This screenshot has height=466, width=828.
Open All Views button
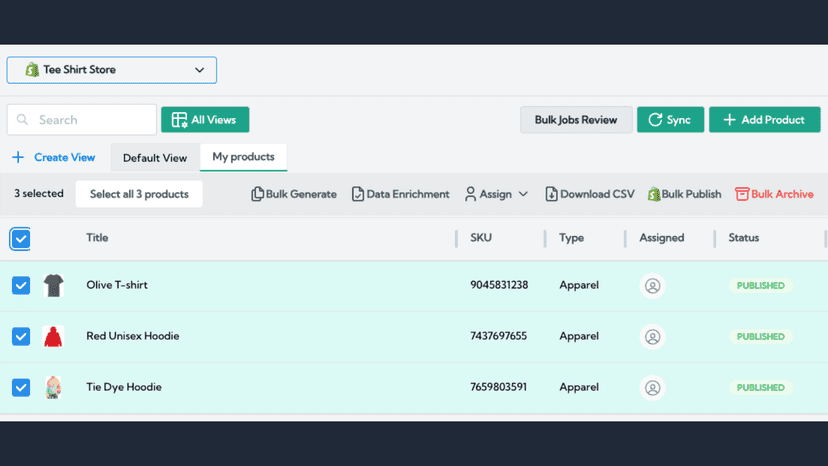pyautogui.click(x=205, y=120)
